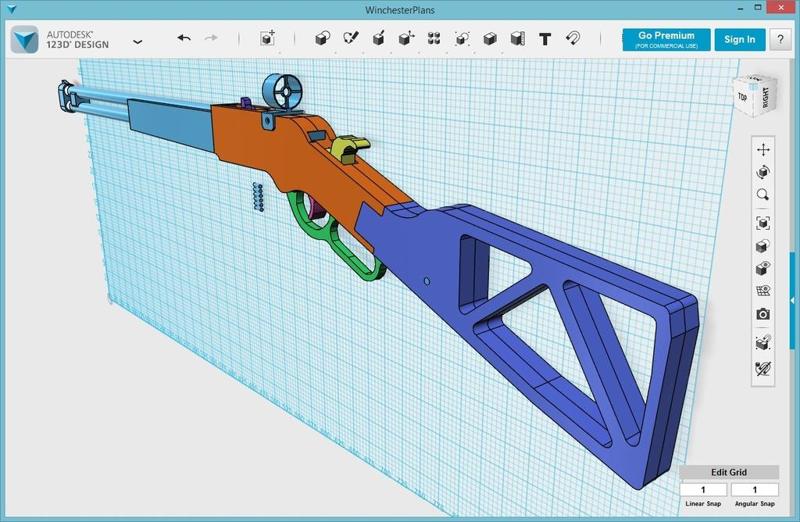Click the Angular Snap value field
Screen dimensions: 800x522
coord(755,490)
